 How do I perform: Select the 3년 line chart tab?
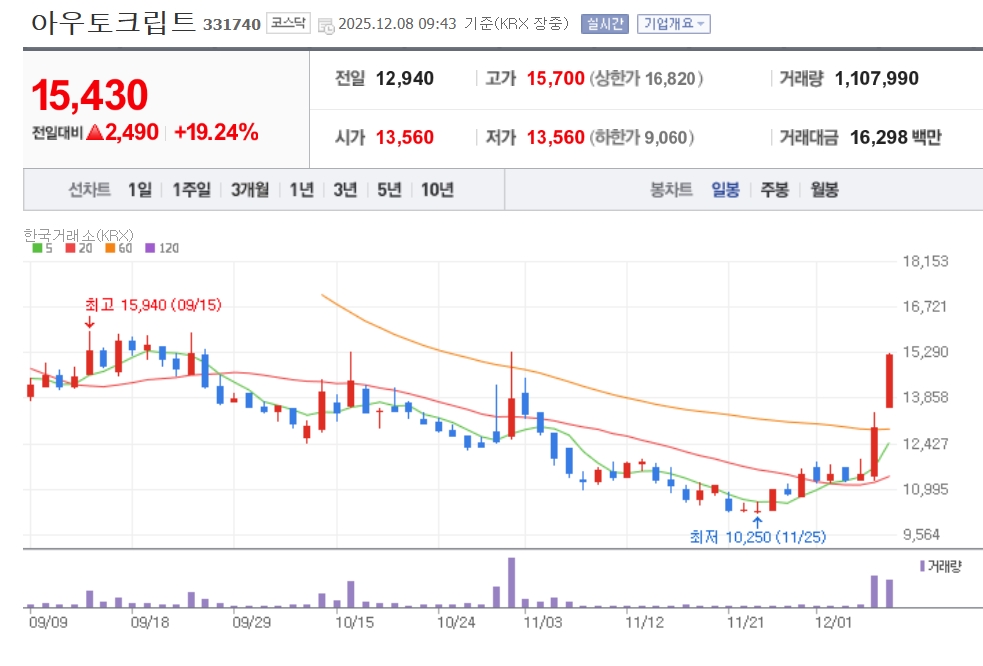pos(345,189)
